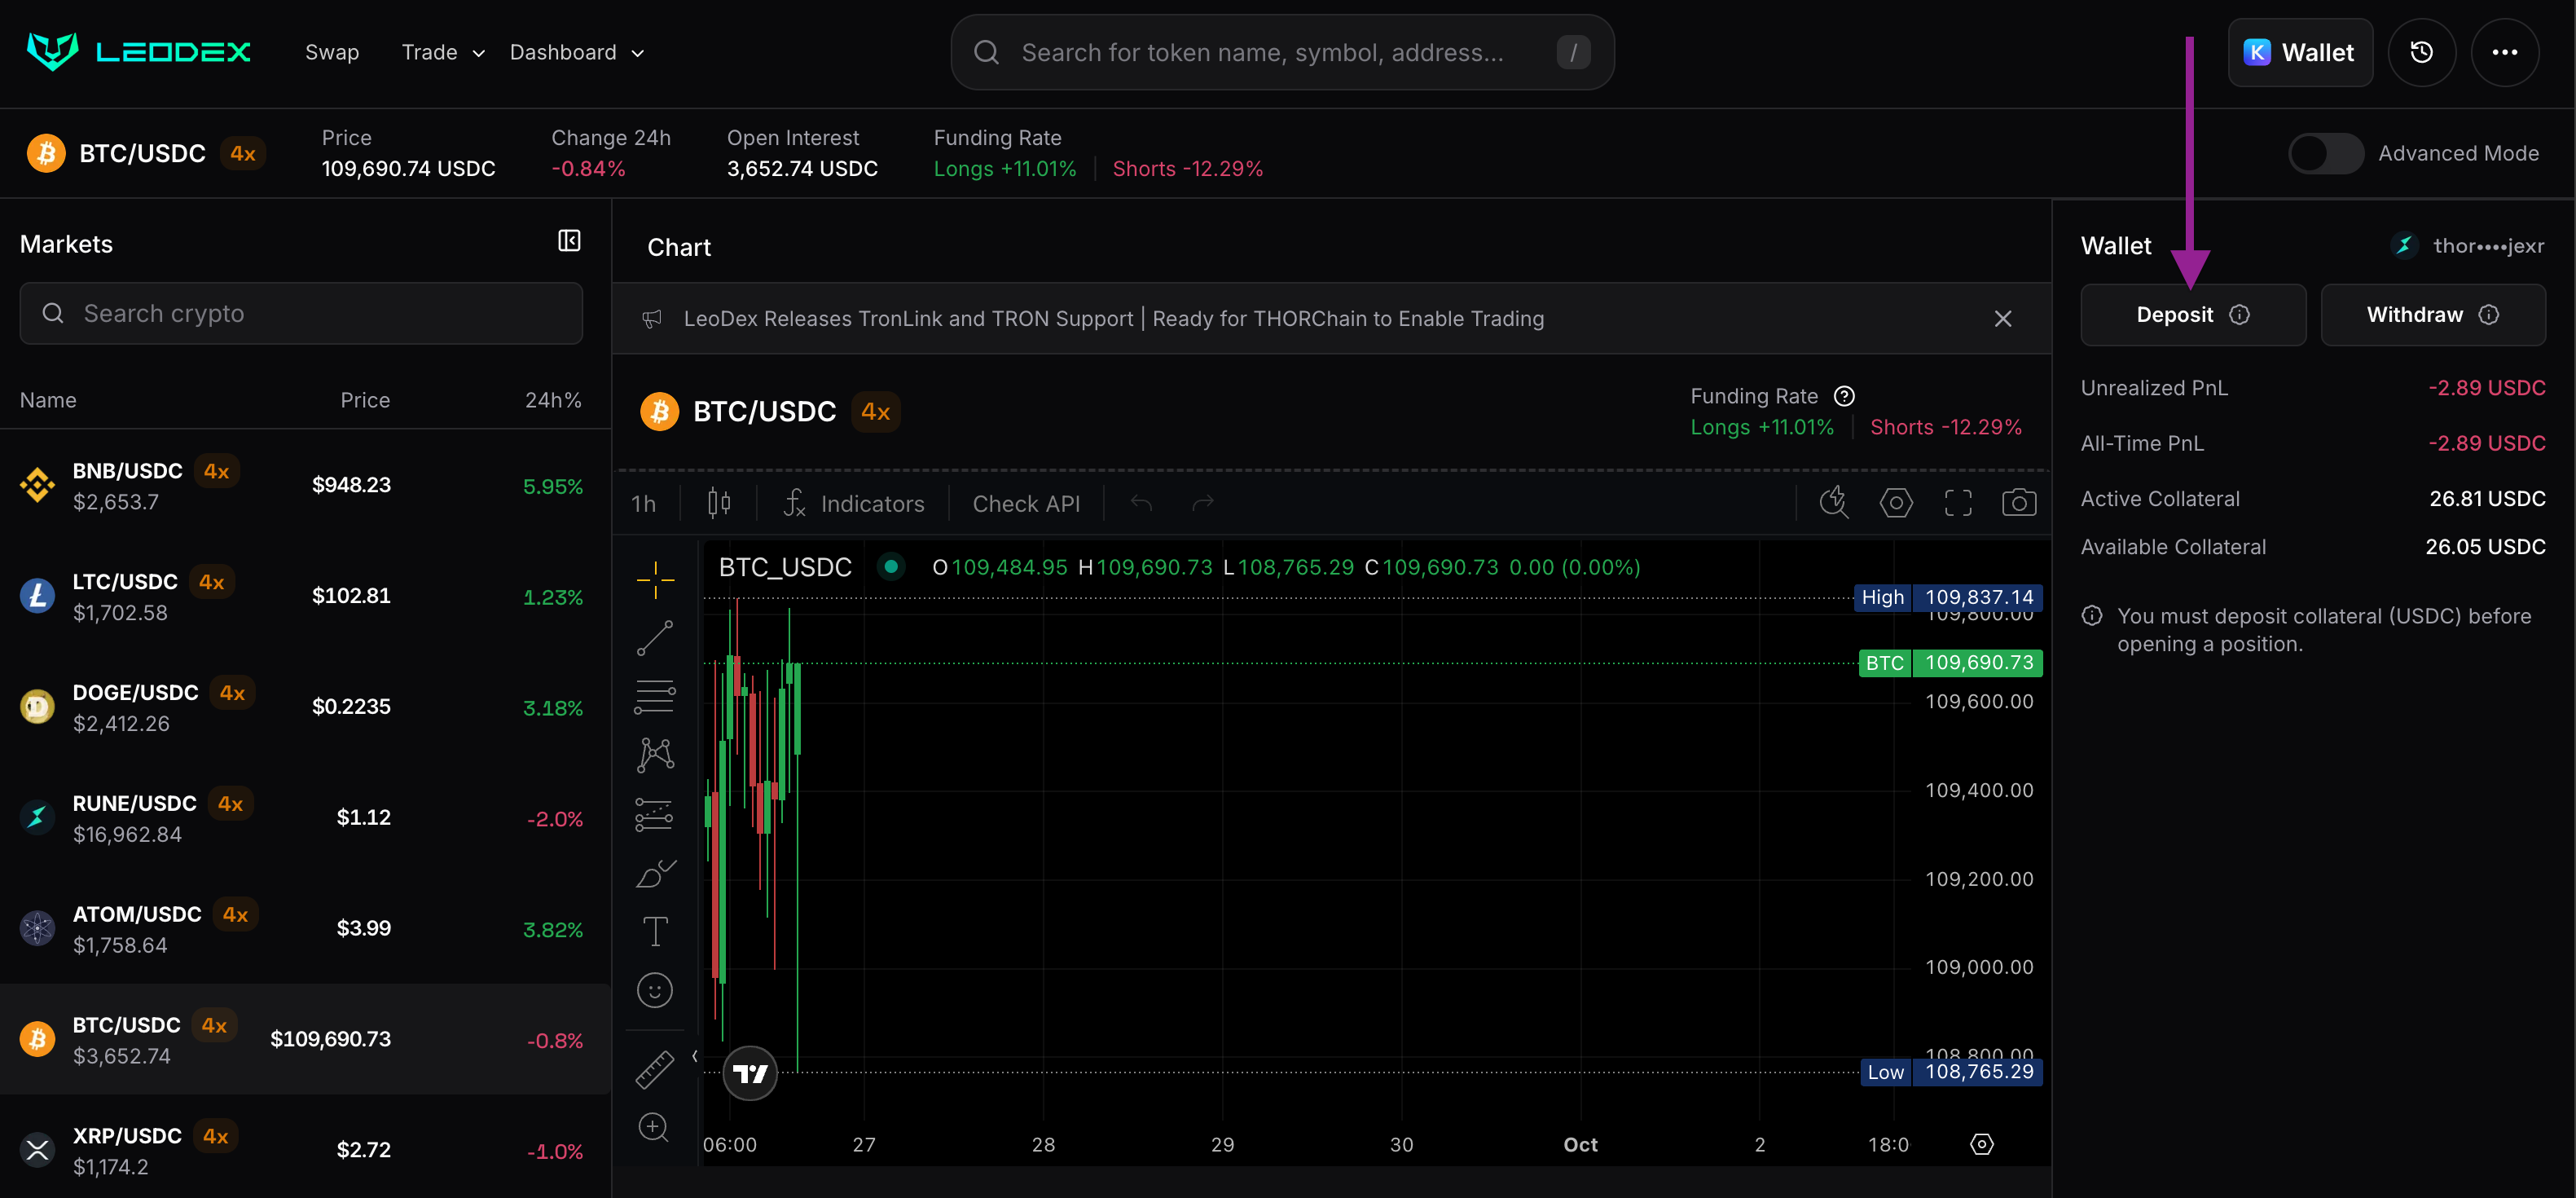Select the trend line drawing tool
The image size is (2576, 1198).
(655, 638)
